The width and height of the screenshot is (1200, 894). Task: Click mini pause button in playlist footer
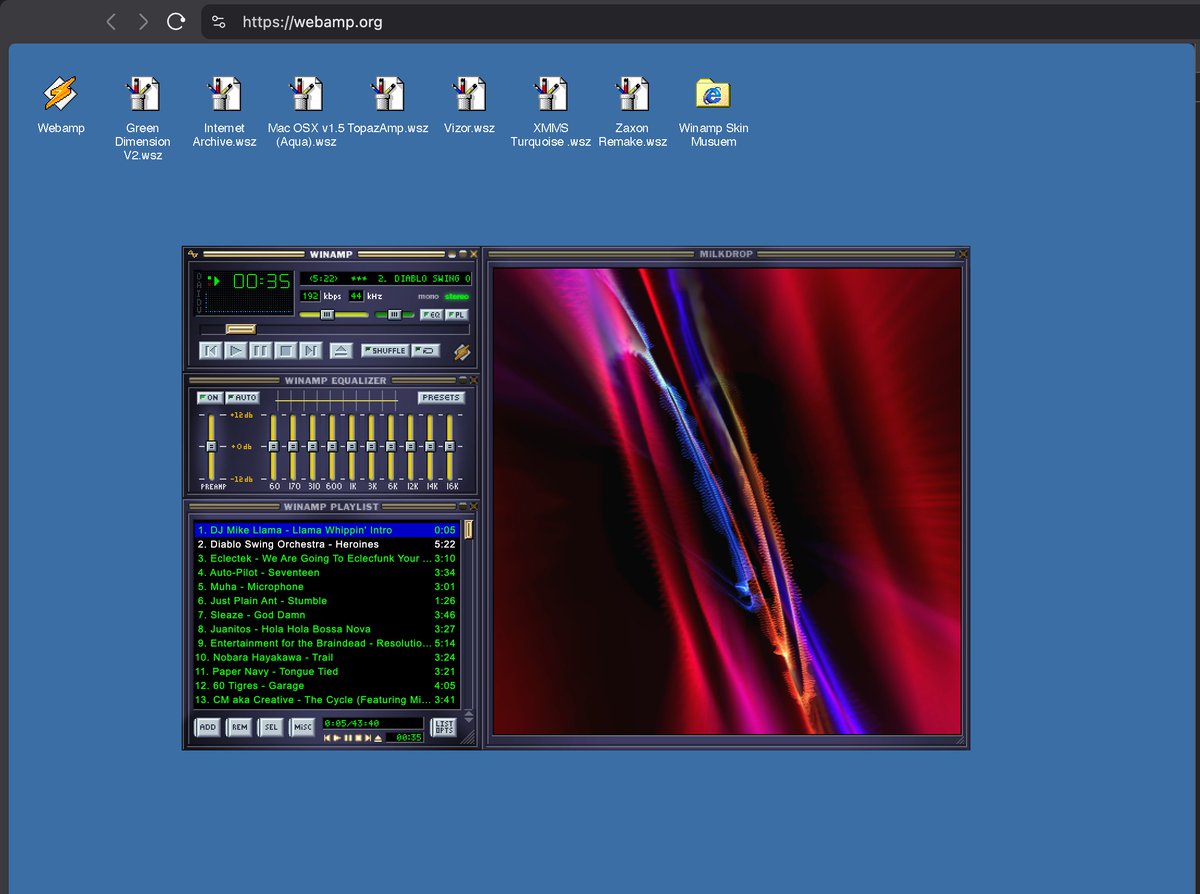click(x=348, y=738)
